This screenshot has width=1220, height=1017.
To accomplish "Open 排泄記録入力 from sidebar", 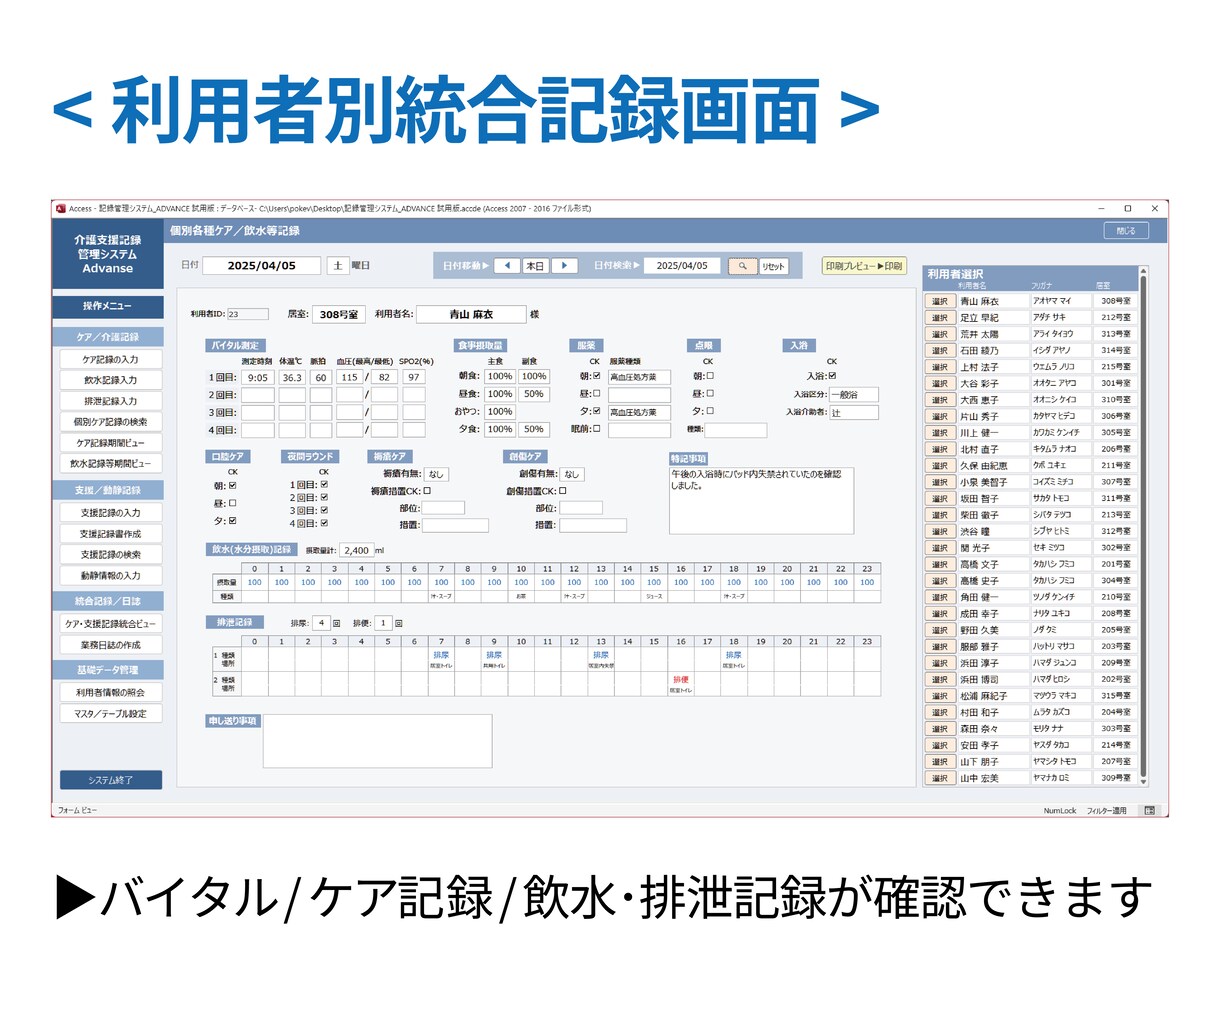I will [110, 401].
